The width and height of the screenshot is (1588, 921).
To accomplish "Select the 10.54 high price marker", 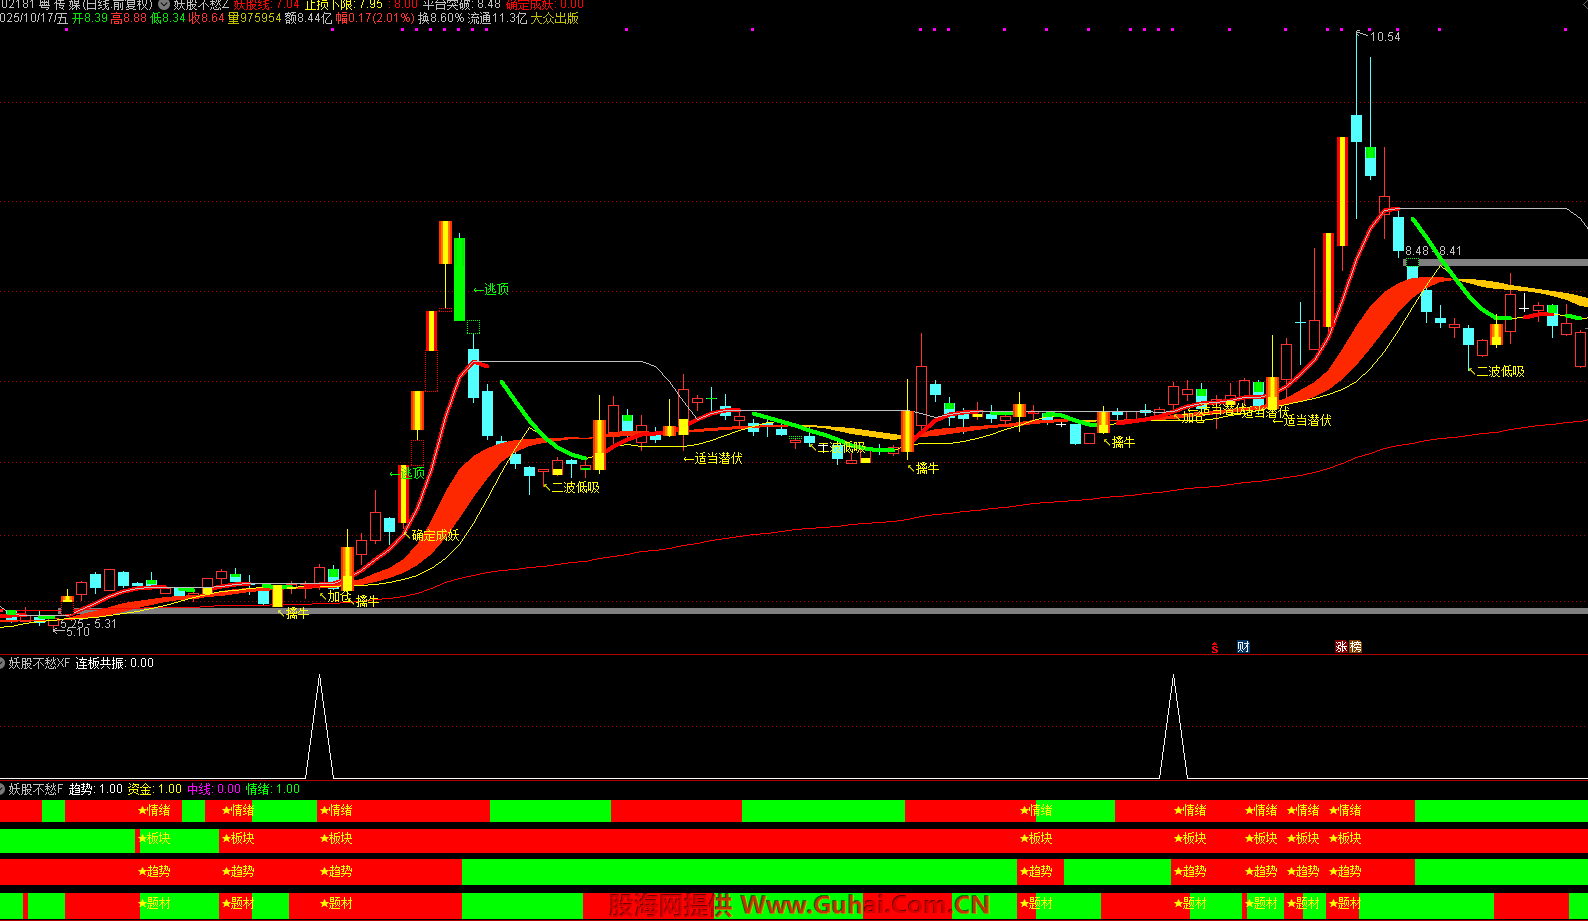I will point(1384,37).
